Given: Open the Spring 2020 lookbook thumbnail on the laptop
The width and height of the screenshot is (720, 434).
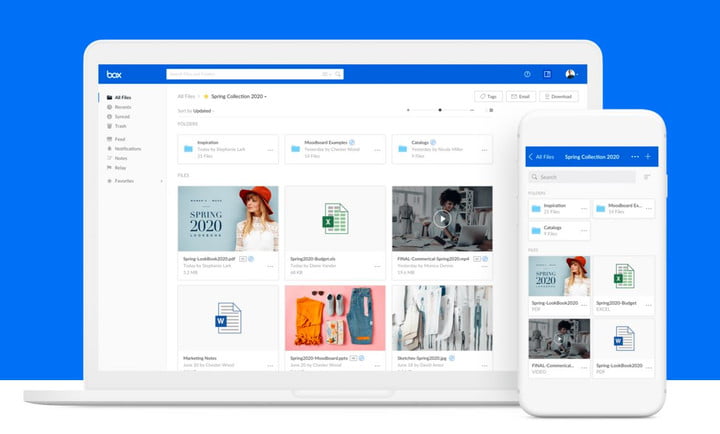Looking at the screenshot, I should pyautogui.click(x=228, y=219).
